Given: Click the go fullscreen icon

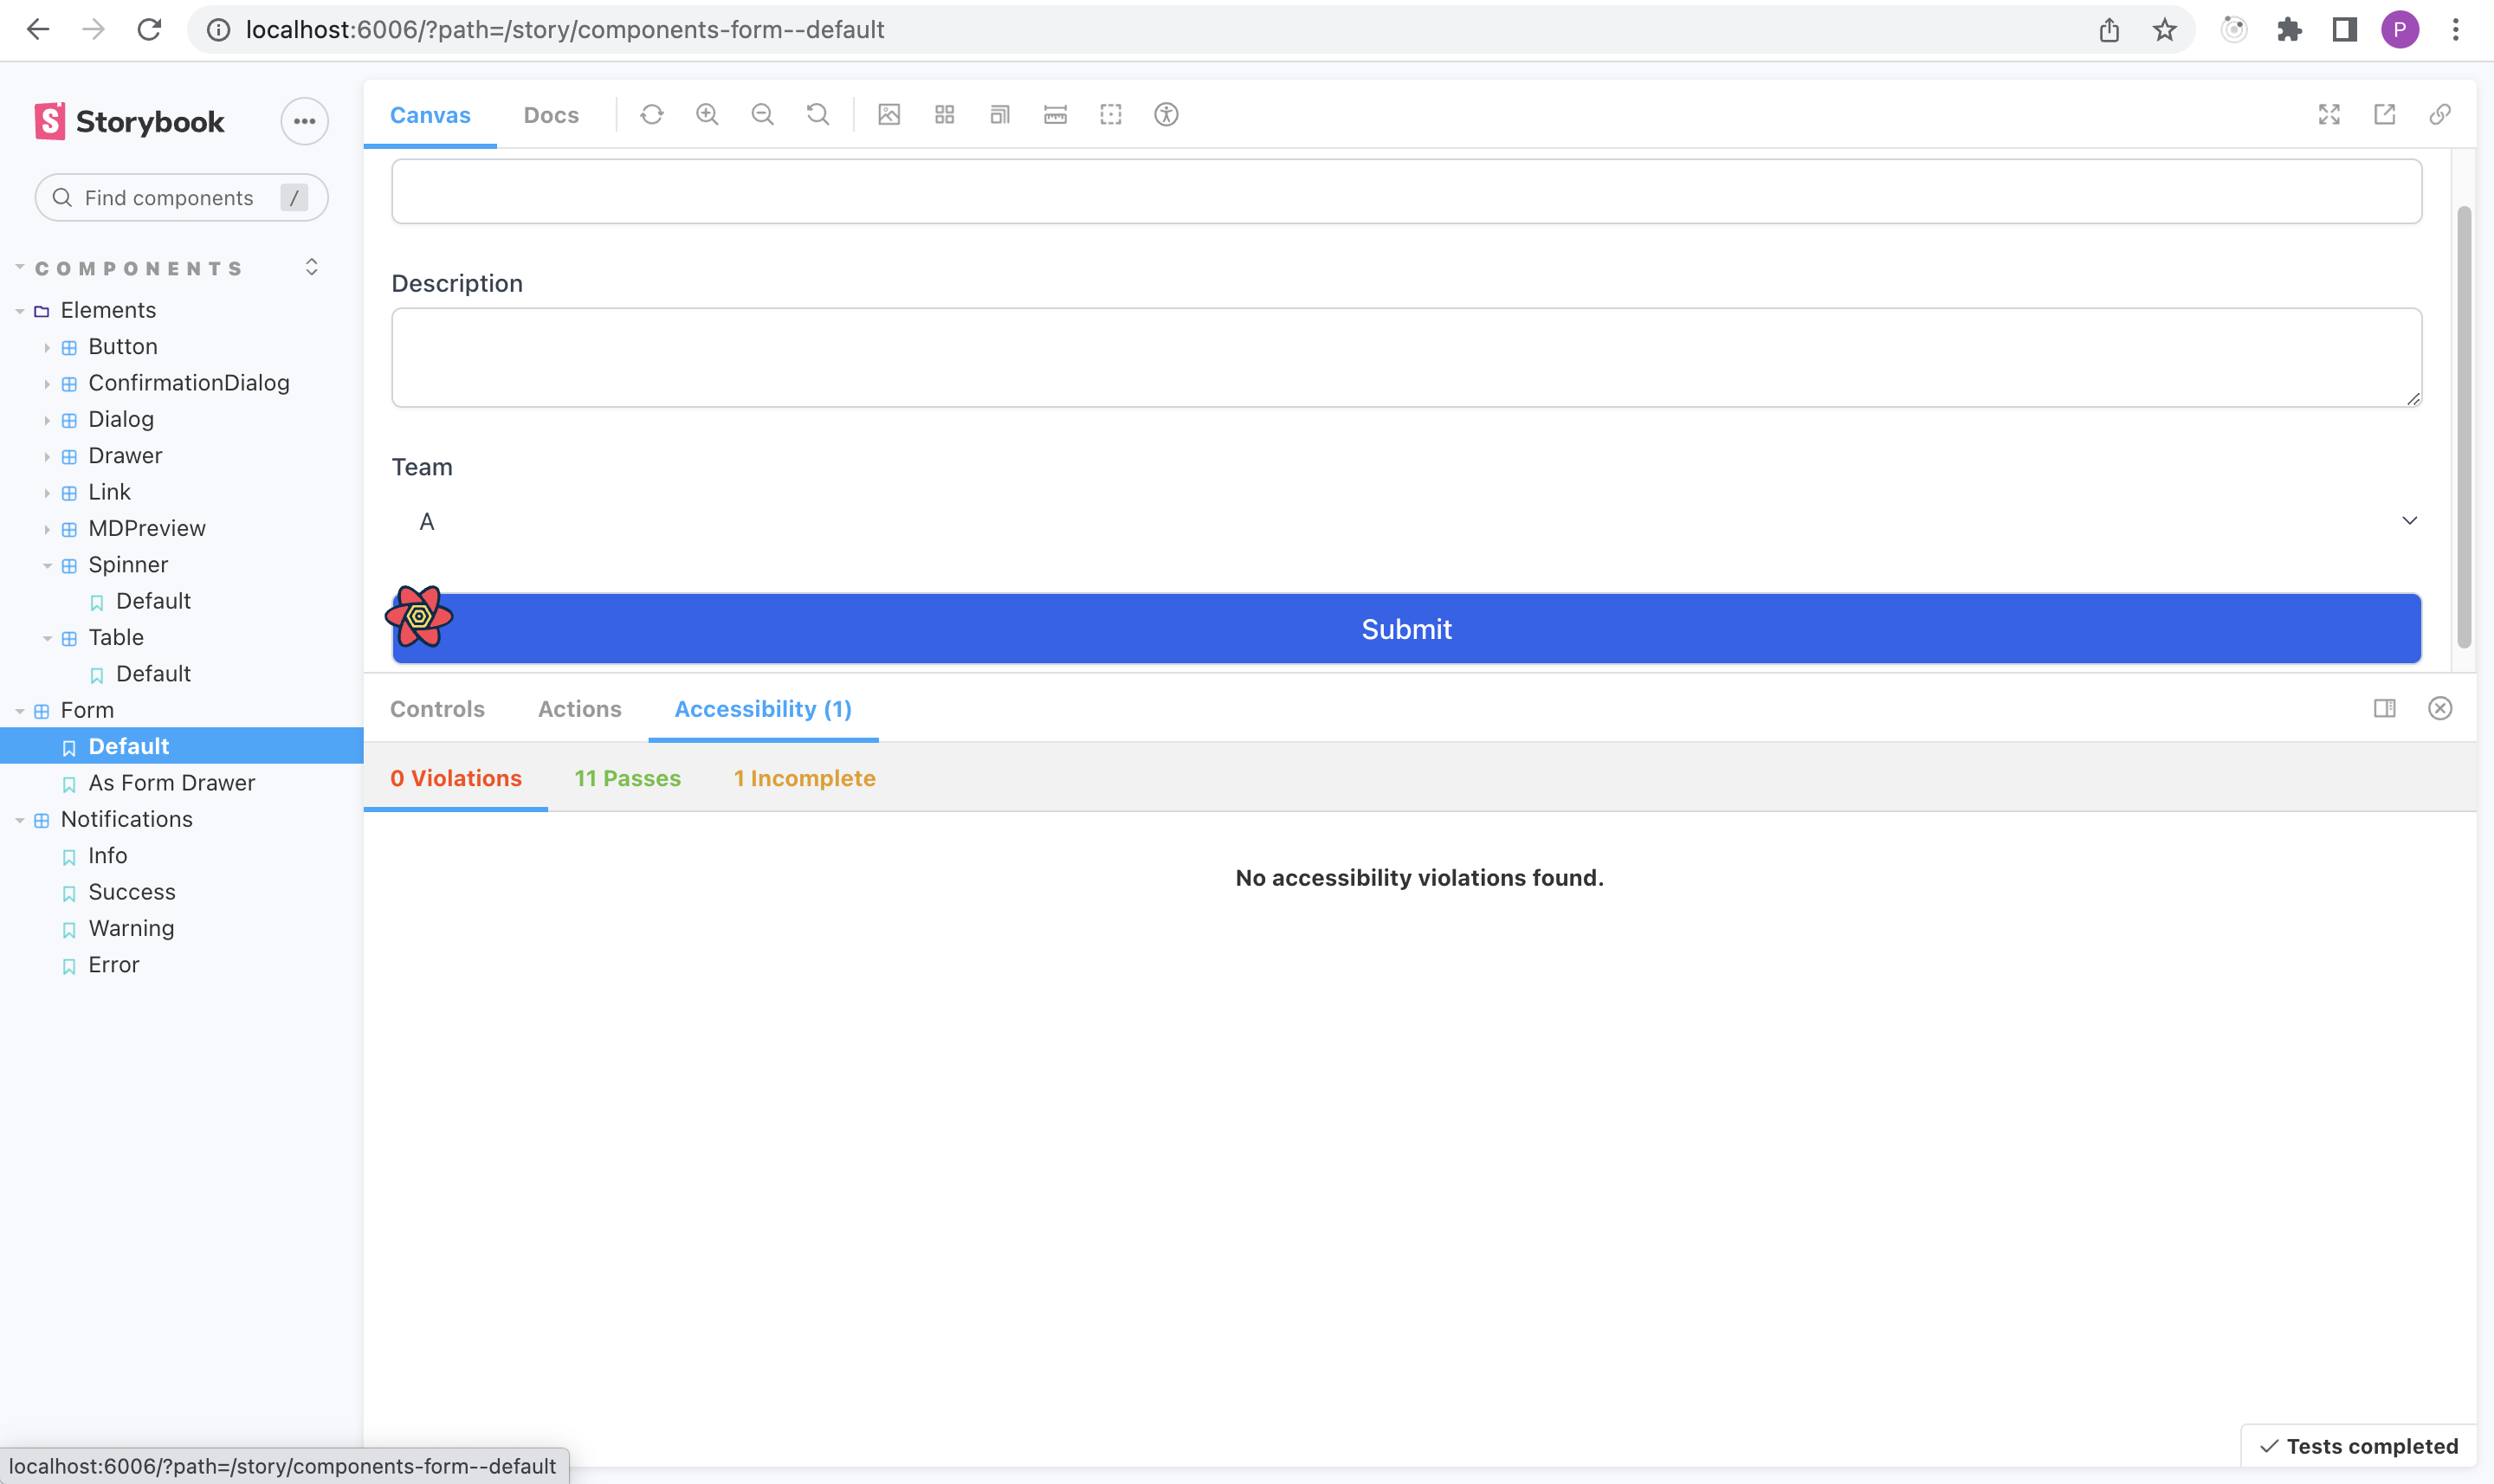Looking at the screenshot, I should point(2329,114).
